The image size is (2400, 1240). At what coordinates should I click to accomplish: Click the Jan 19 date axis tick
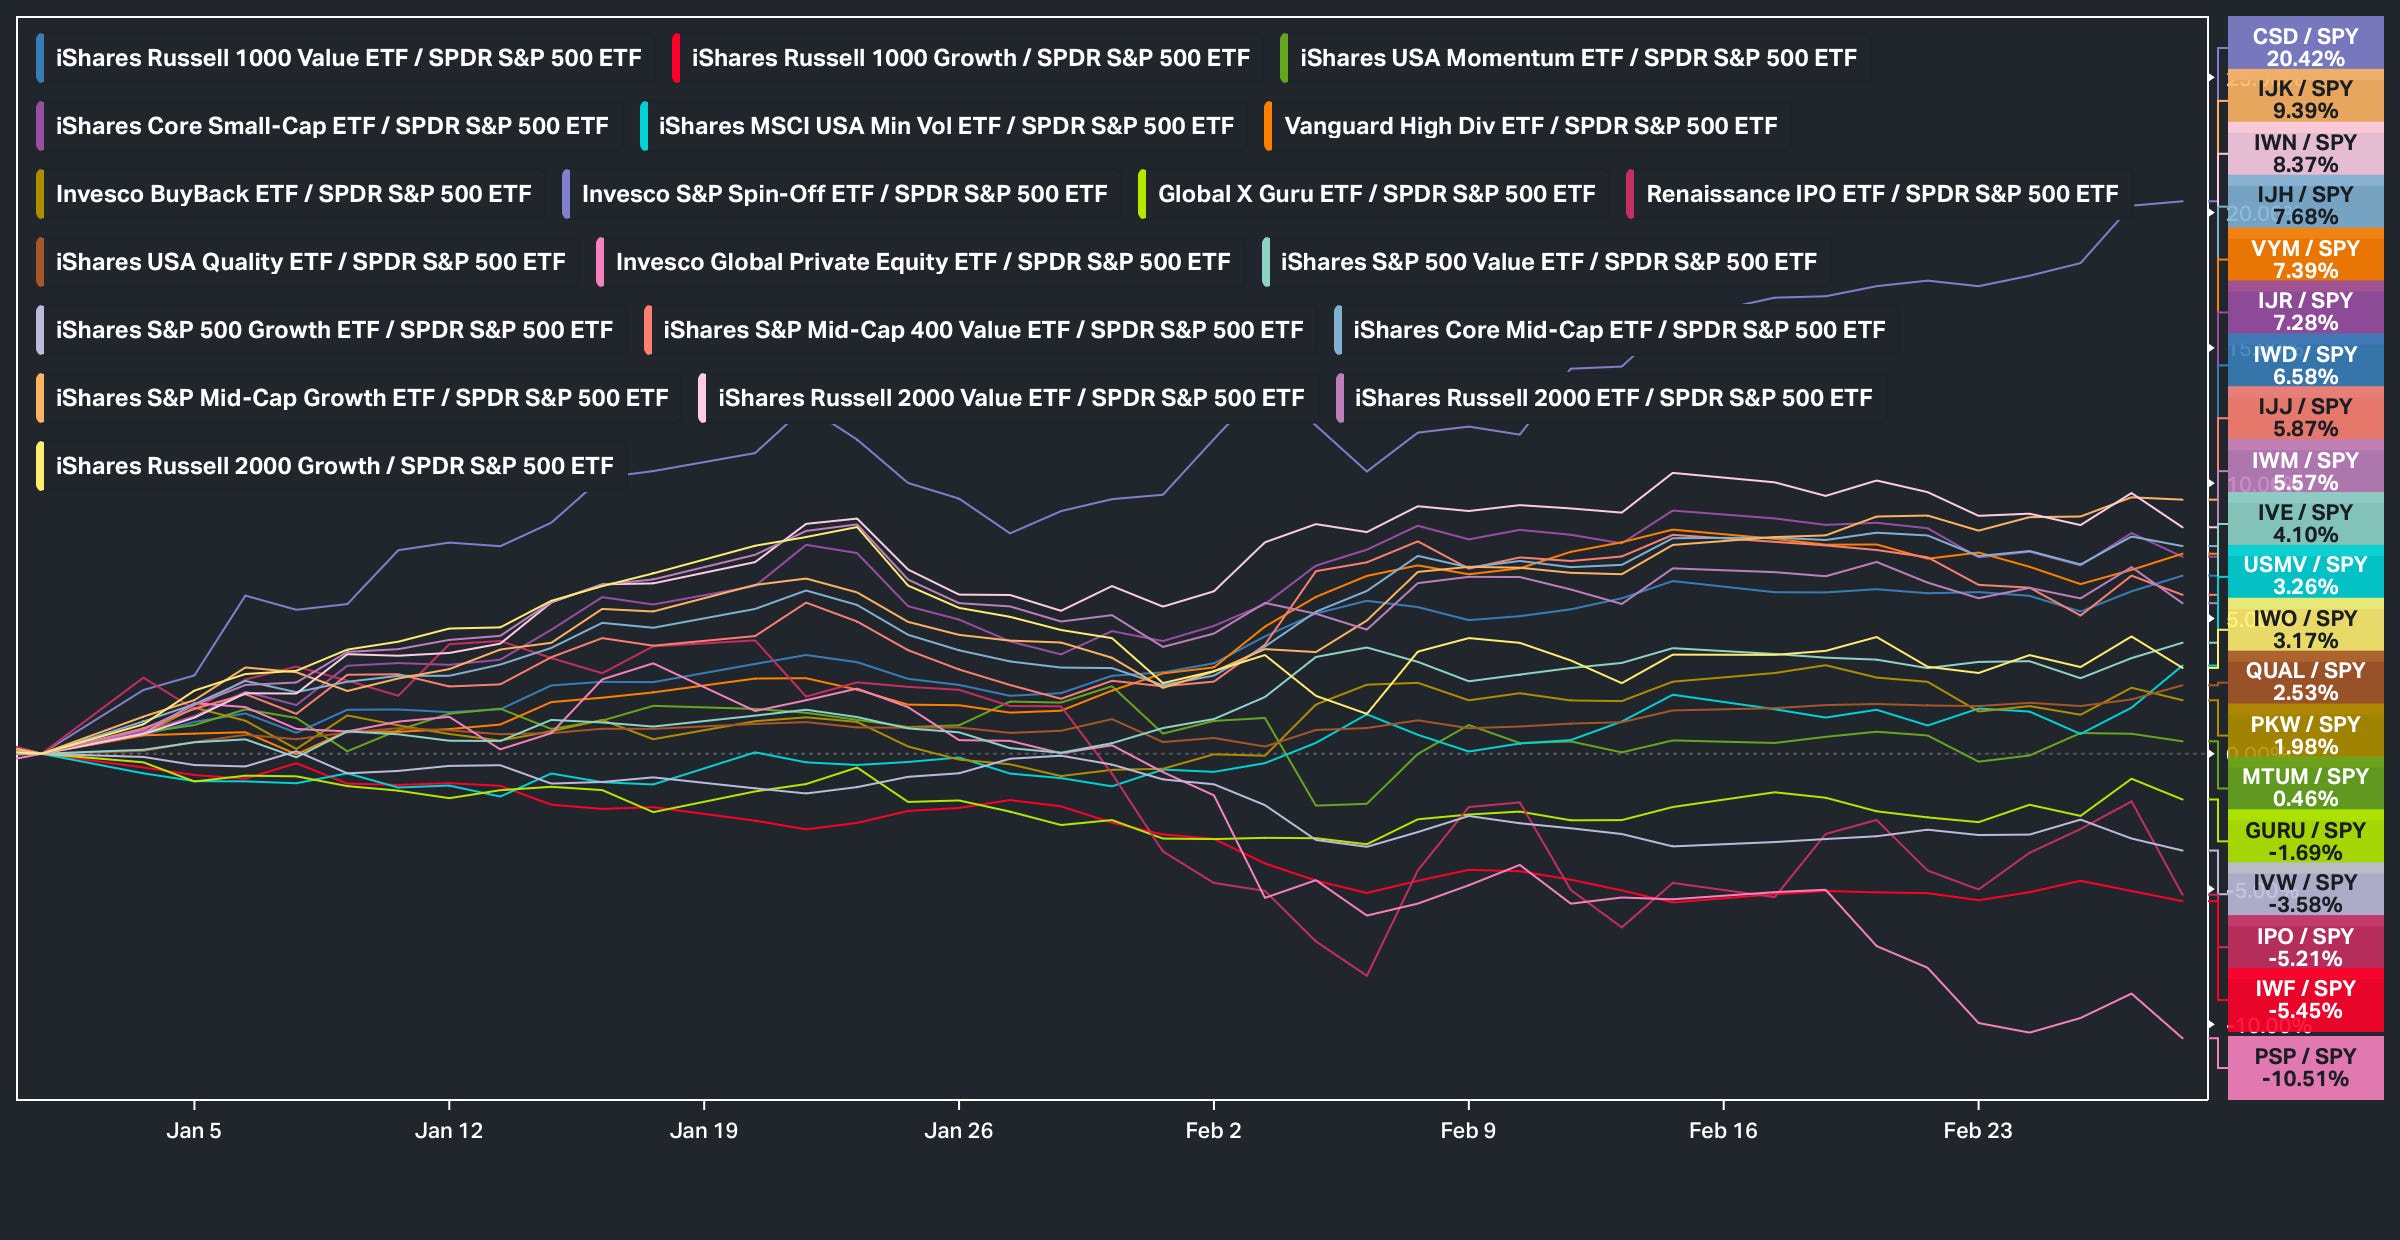[703, 1130]
